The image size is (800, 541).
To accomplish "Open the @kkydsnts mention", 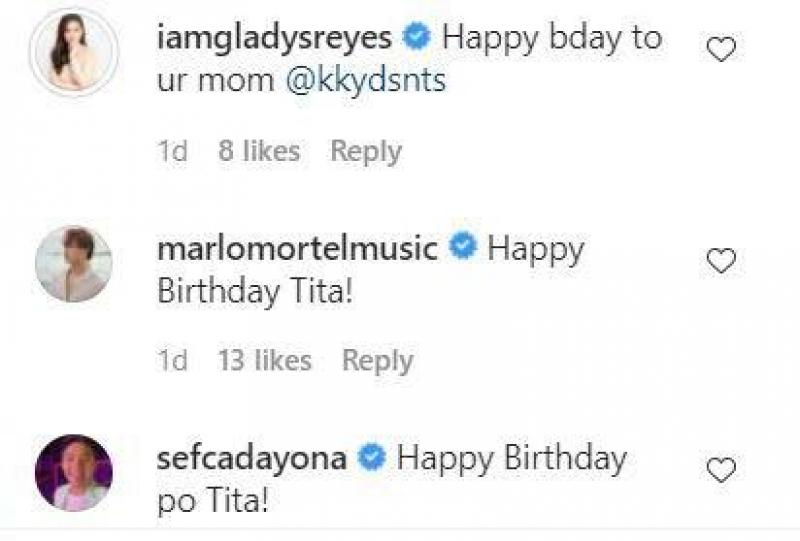I will (366, 81).
